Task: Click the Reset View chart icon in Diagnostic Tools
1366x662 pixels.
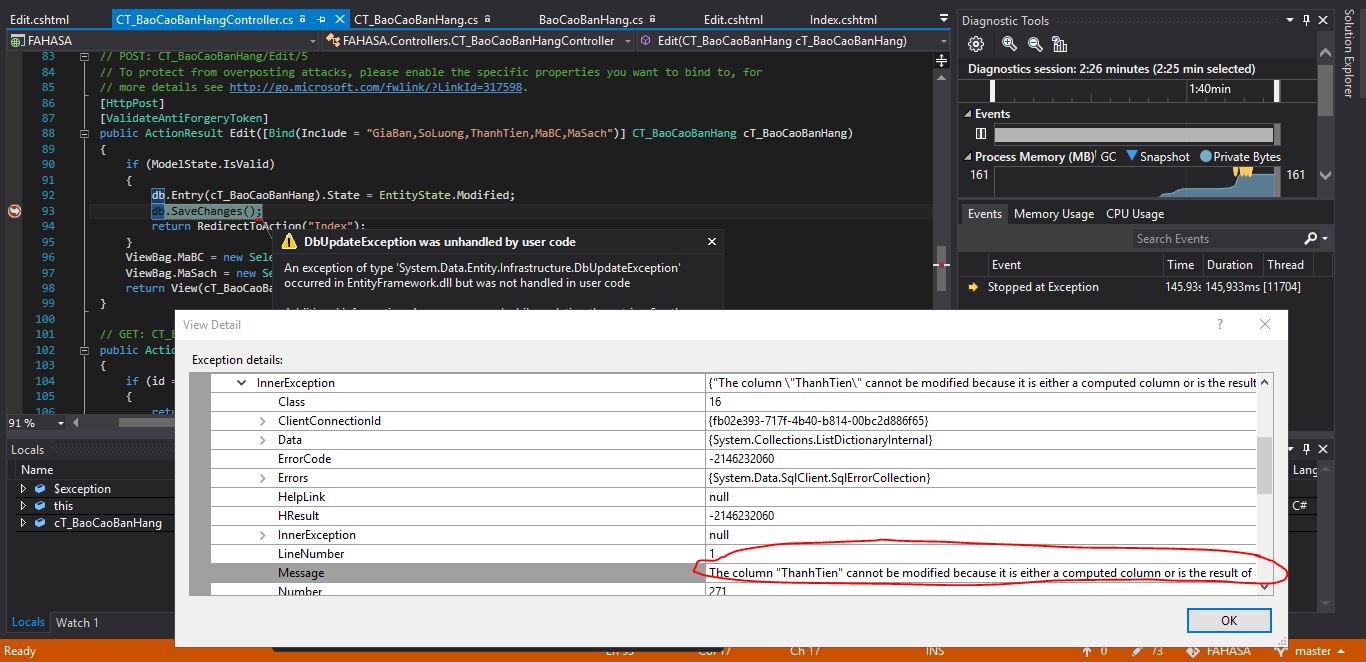Action: (1060, 44)
